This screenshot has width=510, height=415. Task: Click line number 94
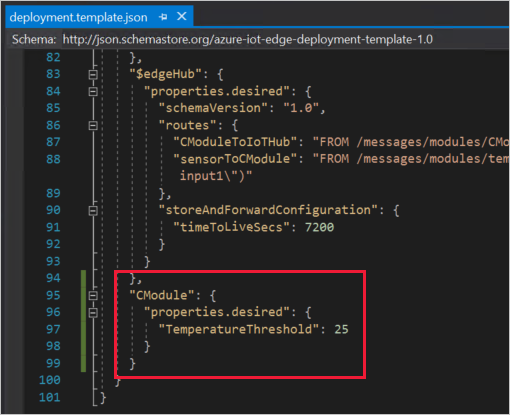click(x=53, y=278)
